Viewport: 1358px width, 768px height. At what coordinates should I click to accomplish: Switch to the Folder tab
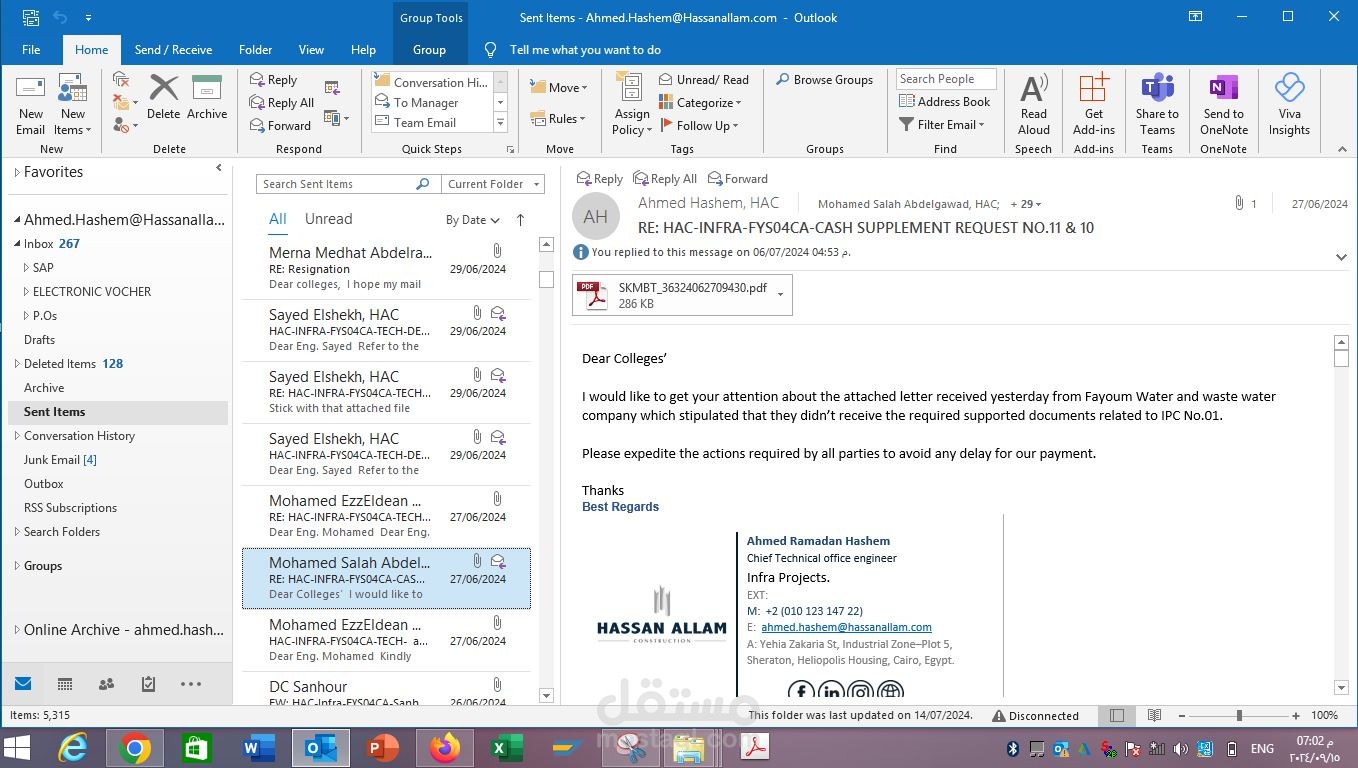point(255,50)
